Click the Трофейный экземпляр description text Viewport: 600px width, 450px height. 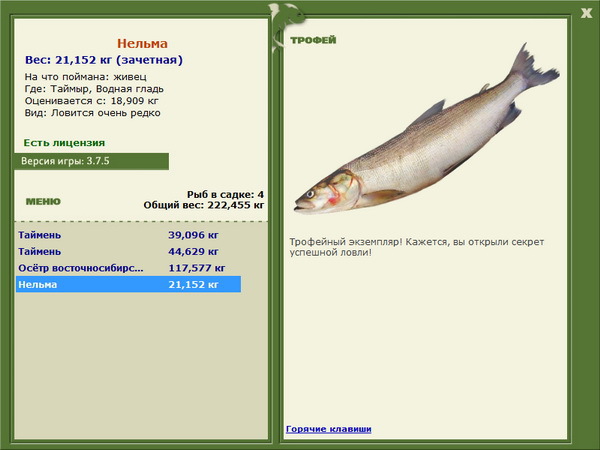pyautogui.click(x=417, y=247)
